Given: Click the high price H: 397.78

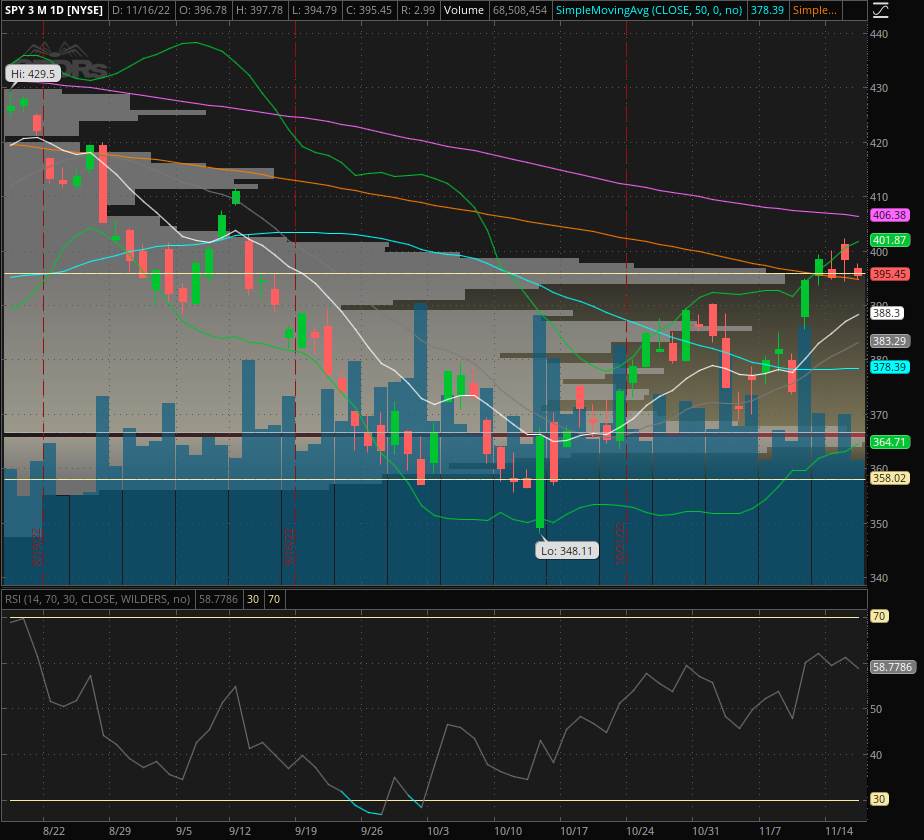Looking at the screenshot, I should point(258,10).
